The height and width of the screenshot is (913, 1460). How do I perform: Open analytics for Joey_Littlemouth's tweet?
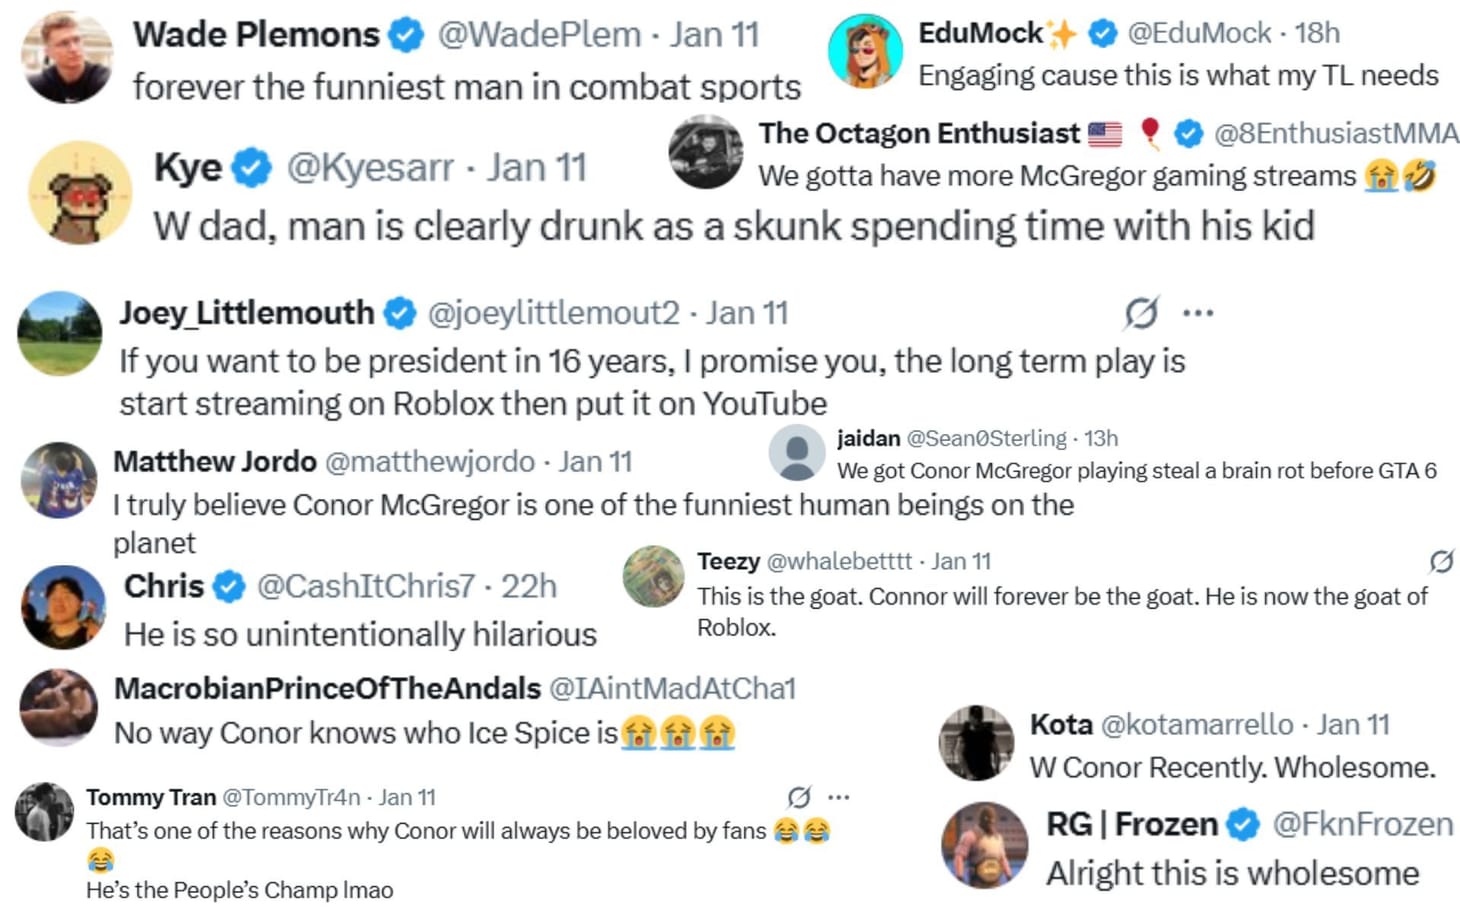point(1140,311)
